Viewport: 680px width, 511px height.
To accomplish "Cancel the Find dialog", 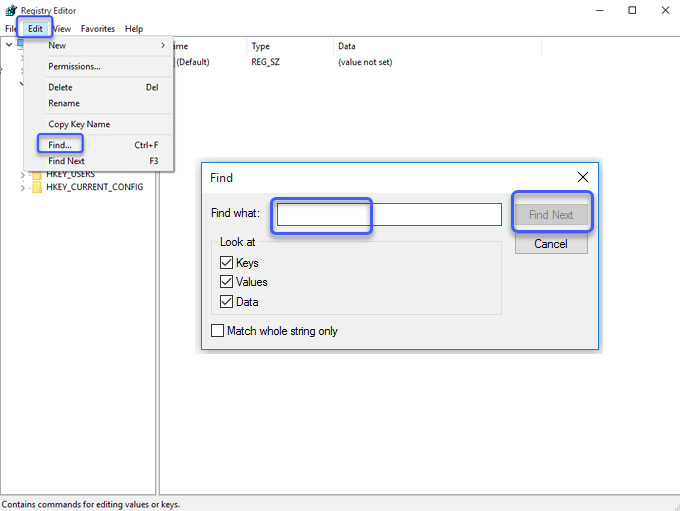I will point(551,244).
